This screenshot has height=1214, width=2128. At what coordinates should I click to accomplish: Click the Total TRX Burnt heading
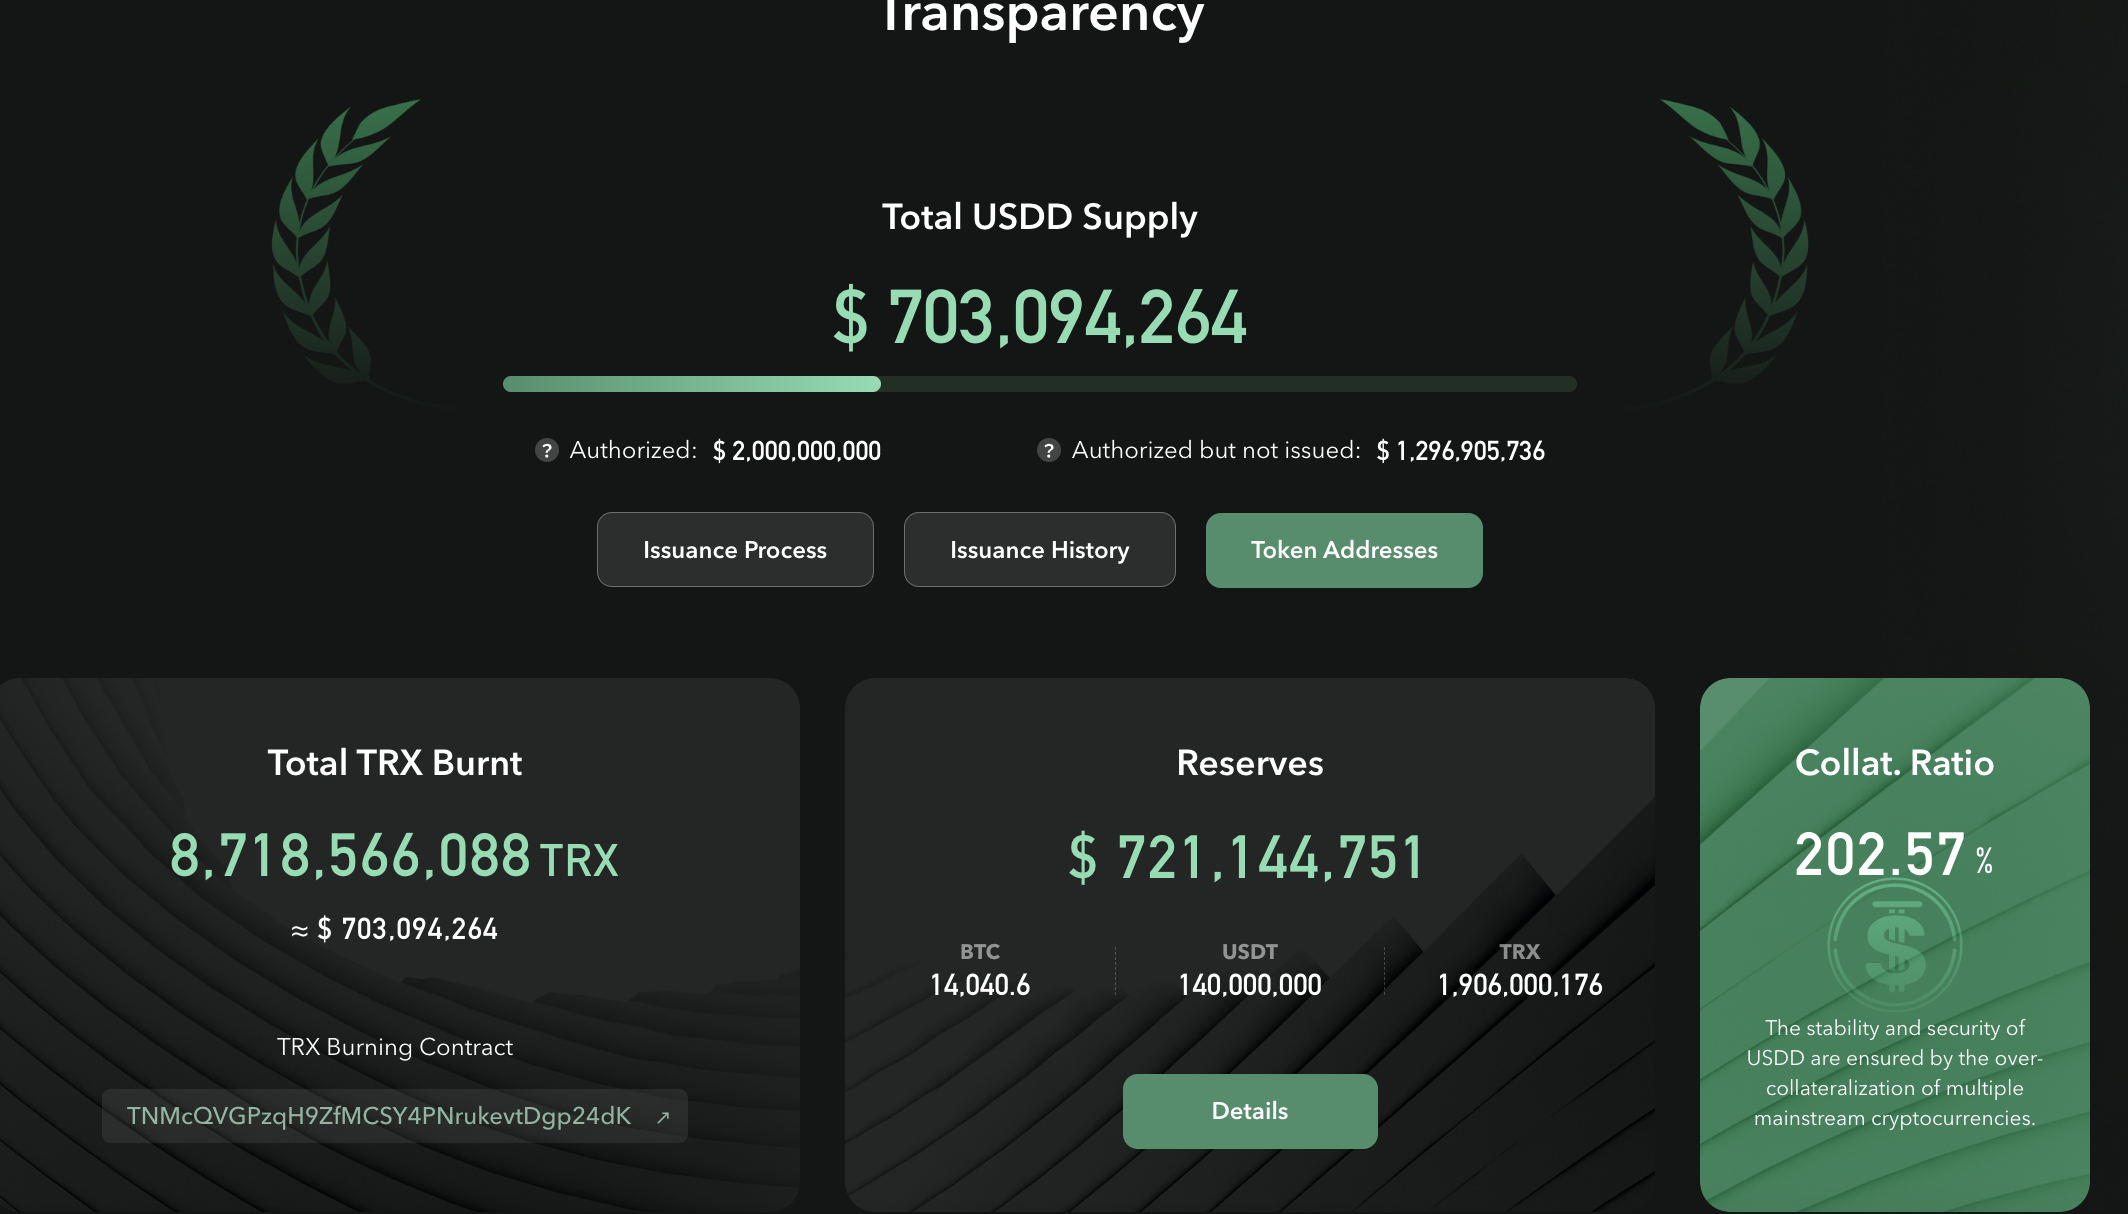(x=395, y=763)
